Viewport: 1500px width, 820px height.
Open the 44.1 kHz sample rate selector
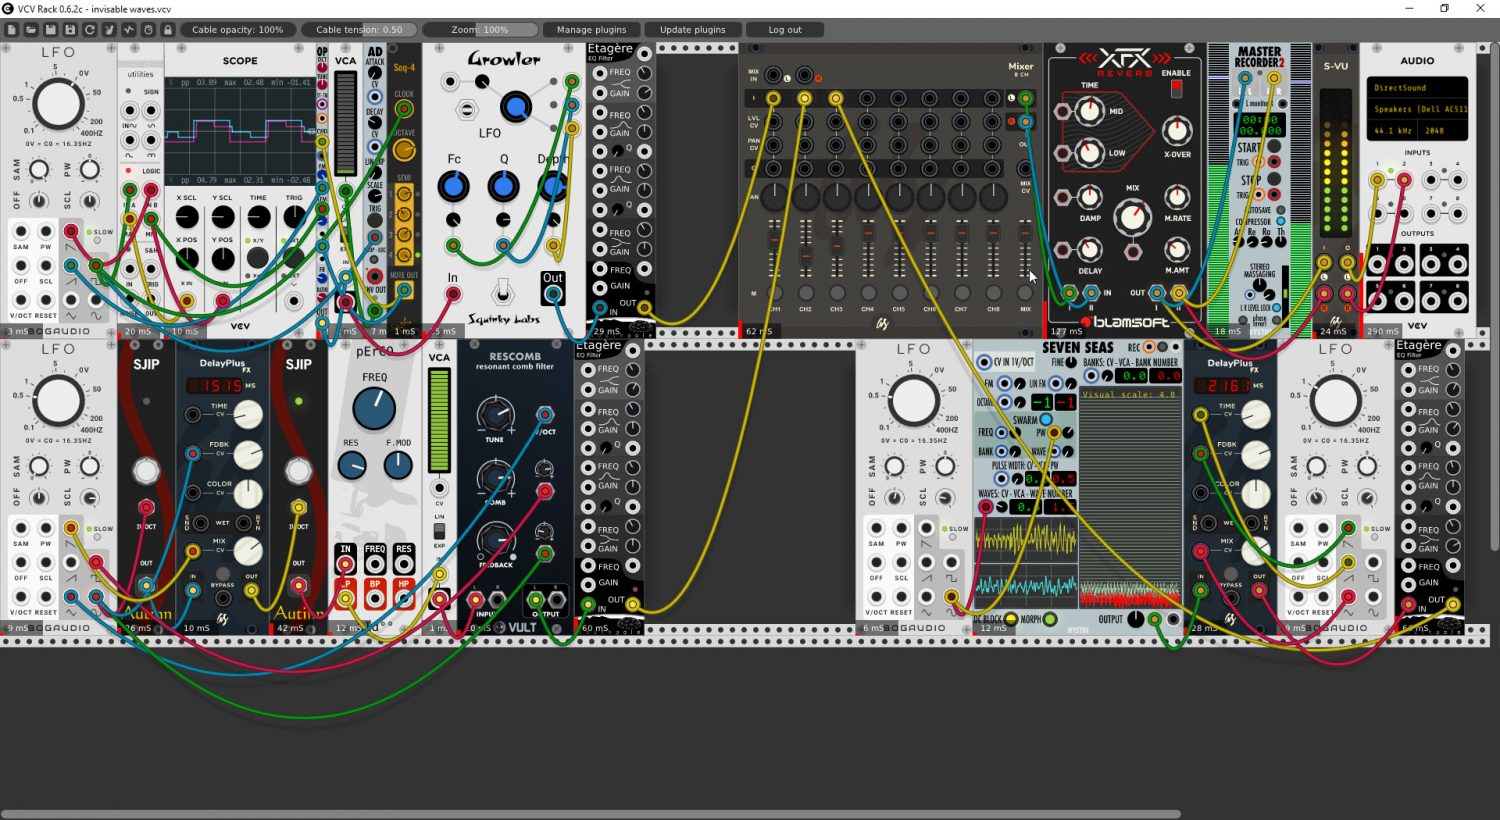click(x=1392, y=131)
